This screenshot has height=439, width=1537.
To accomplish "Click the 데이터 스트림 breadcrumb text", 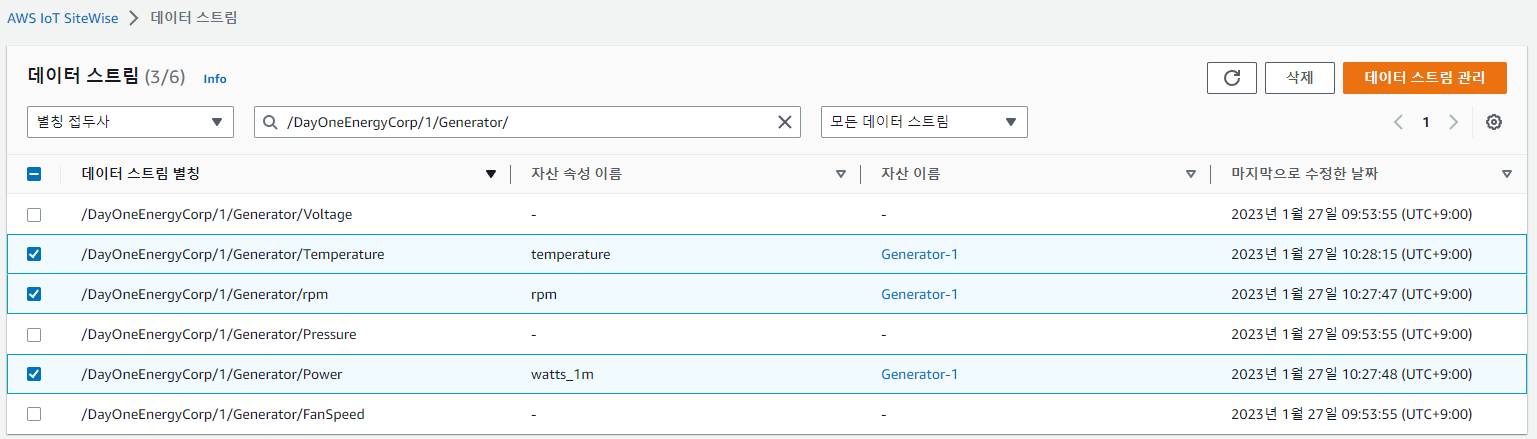I will [194, 18].
